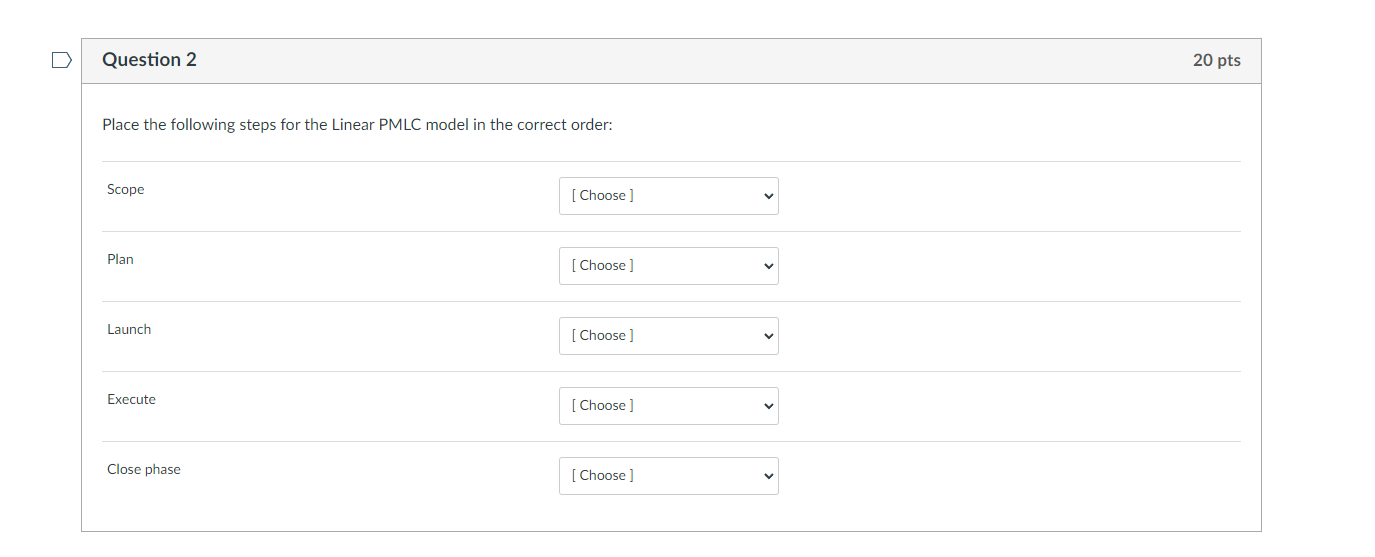Open the Execute row's Choose dropdown
Screen dimensions: 1375x557
click(668, 406)
